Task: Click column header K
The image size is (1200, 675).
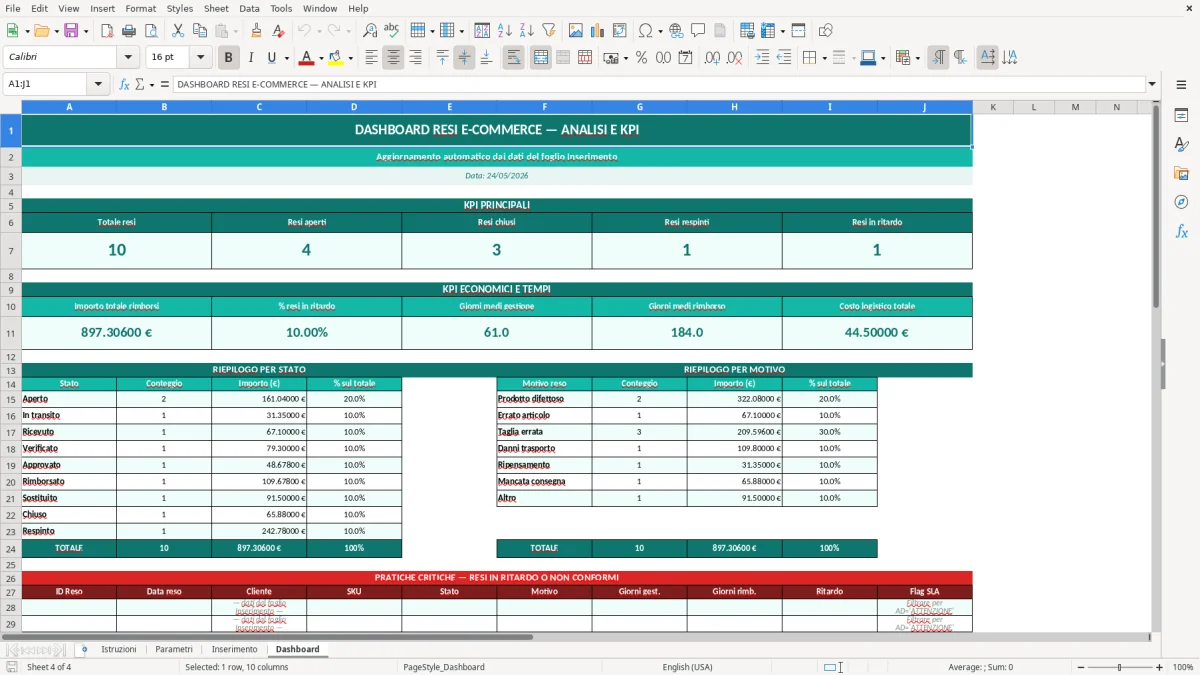Action: (993, 107)
